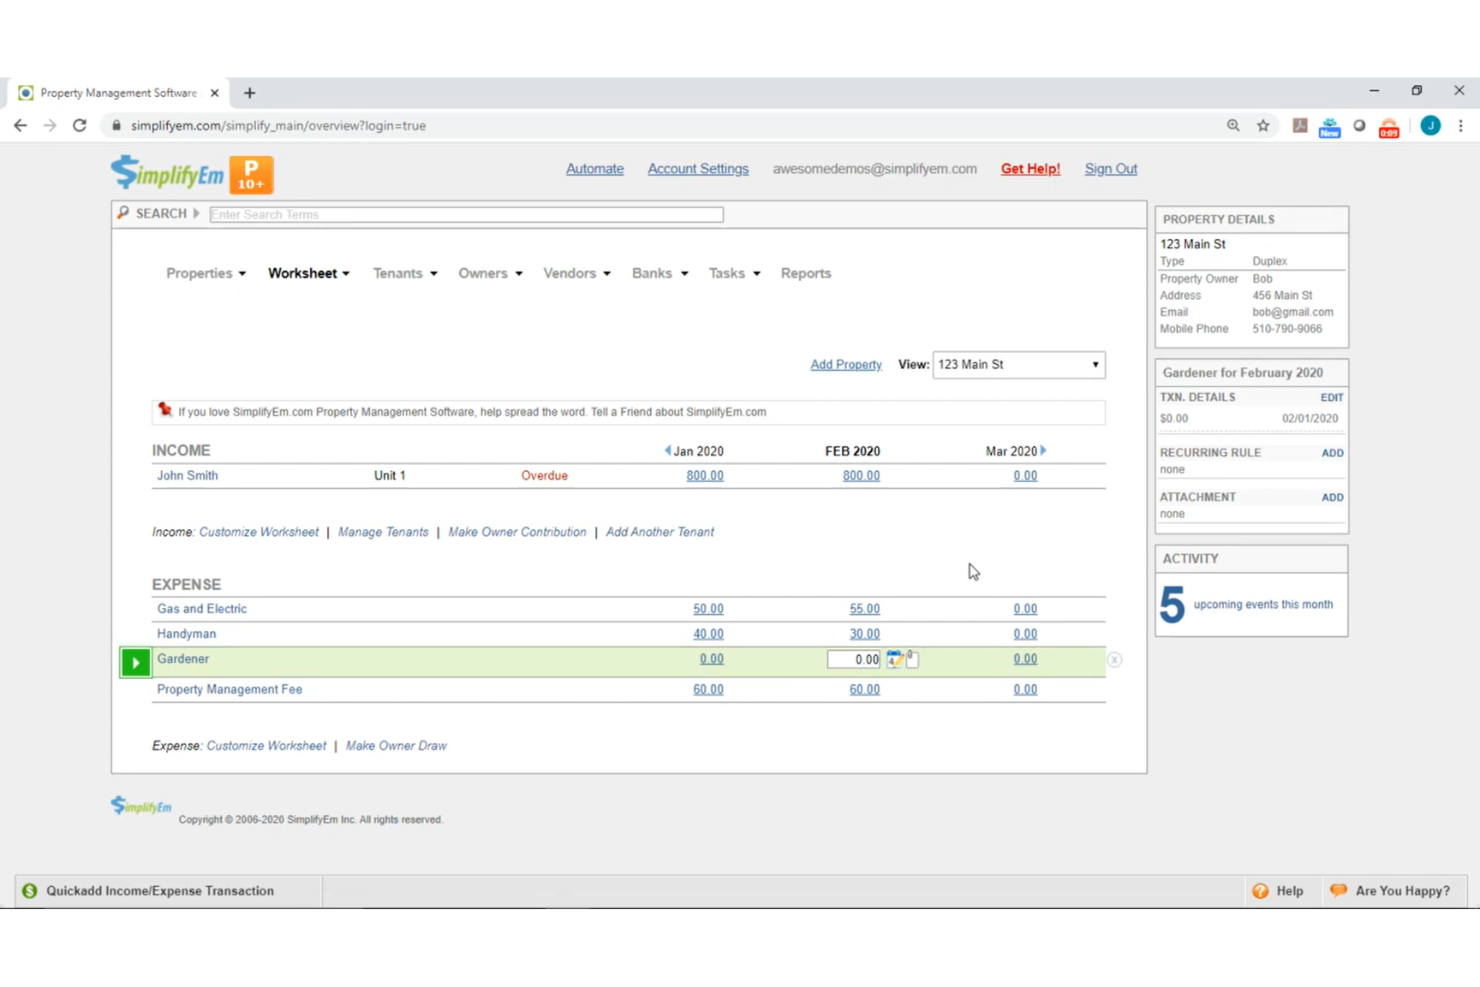Go back with the browser back arrow
This screenshot has width=1480, height=987.
(20, 126)
